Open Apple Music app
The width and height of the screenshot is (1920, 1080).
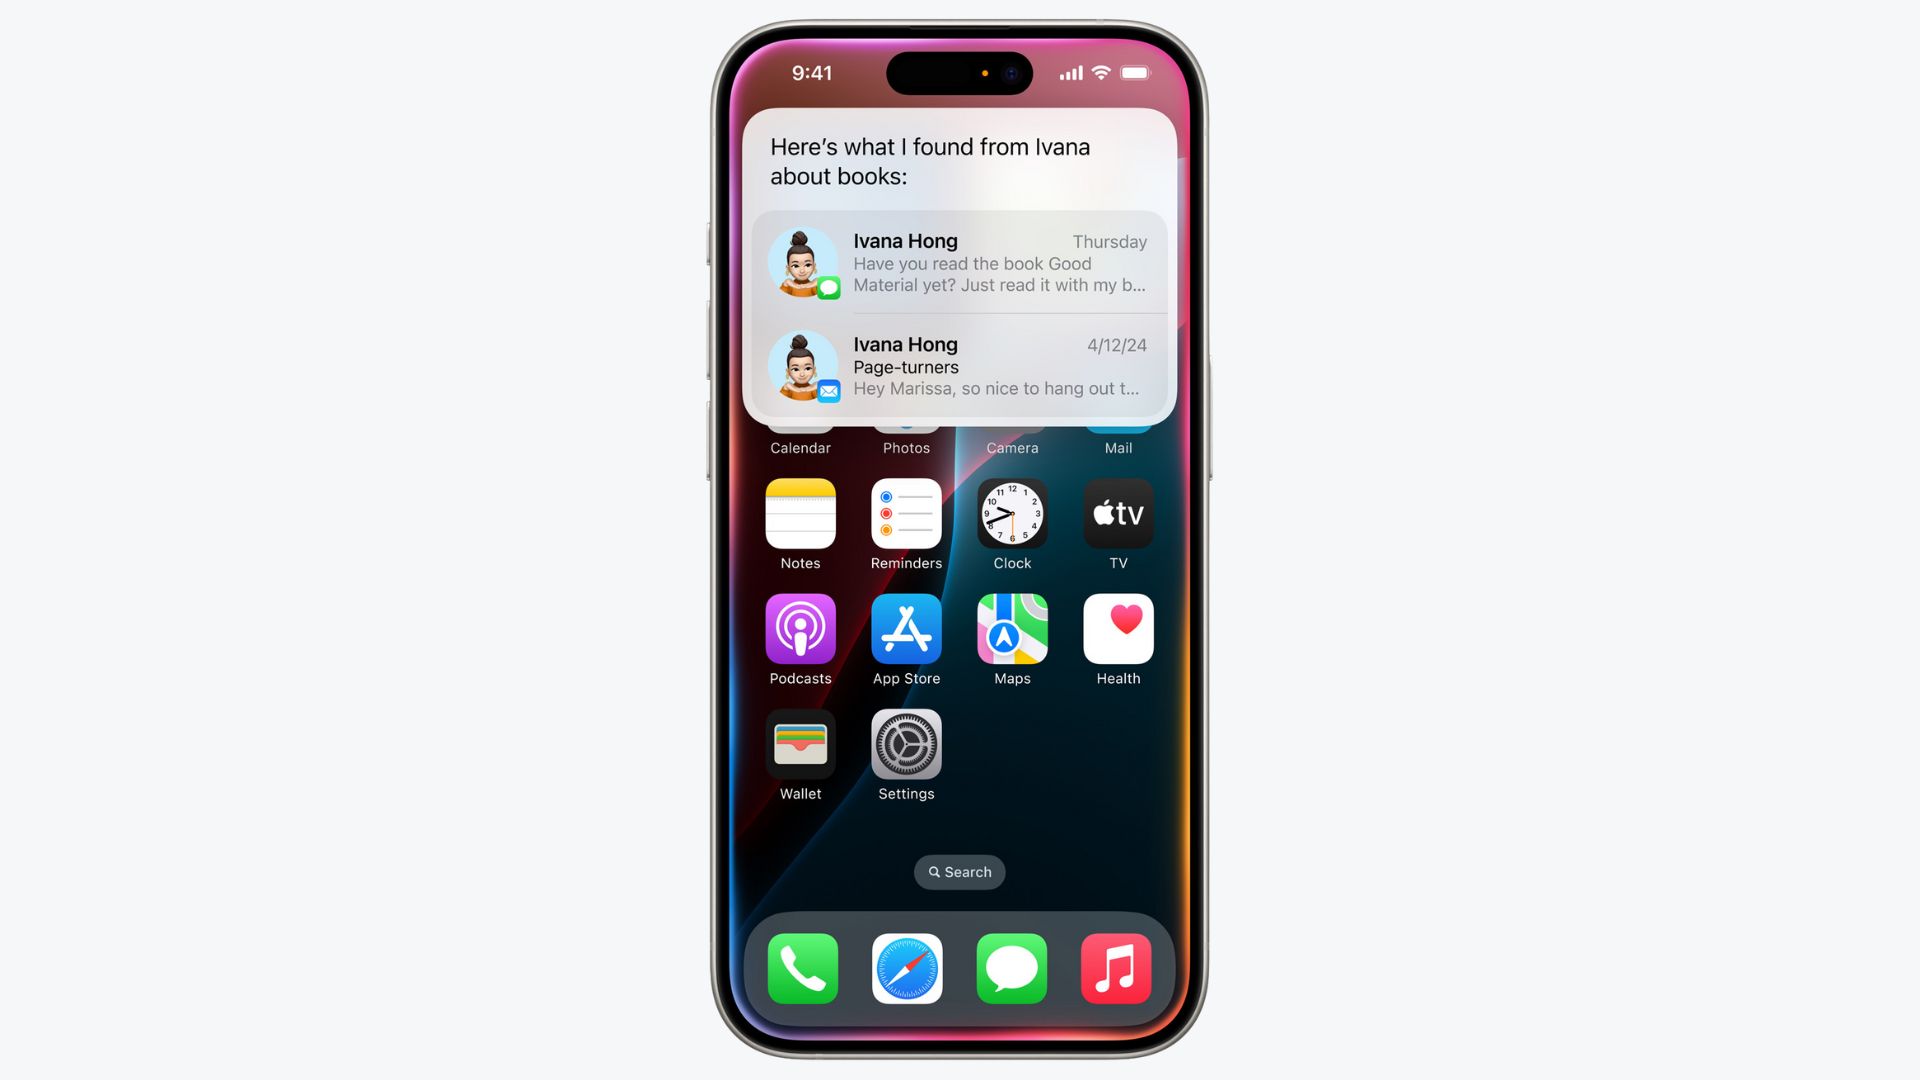click(x=1116, y=968)
